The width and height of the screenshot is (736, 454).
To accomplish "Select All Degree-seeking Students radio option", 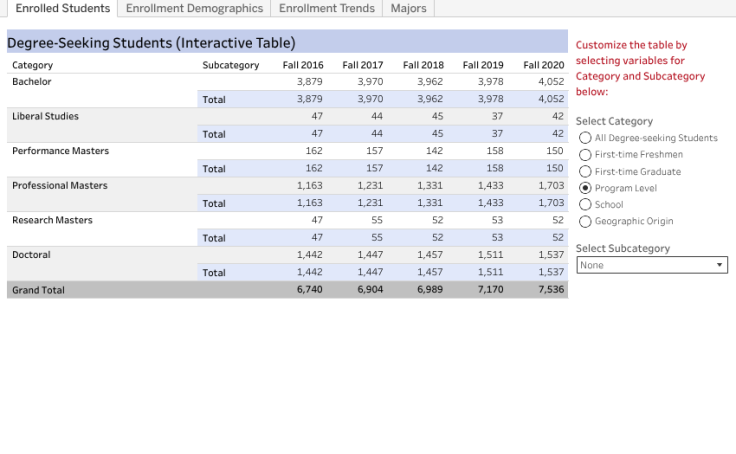I will click(586, 138).
